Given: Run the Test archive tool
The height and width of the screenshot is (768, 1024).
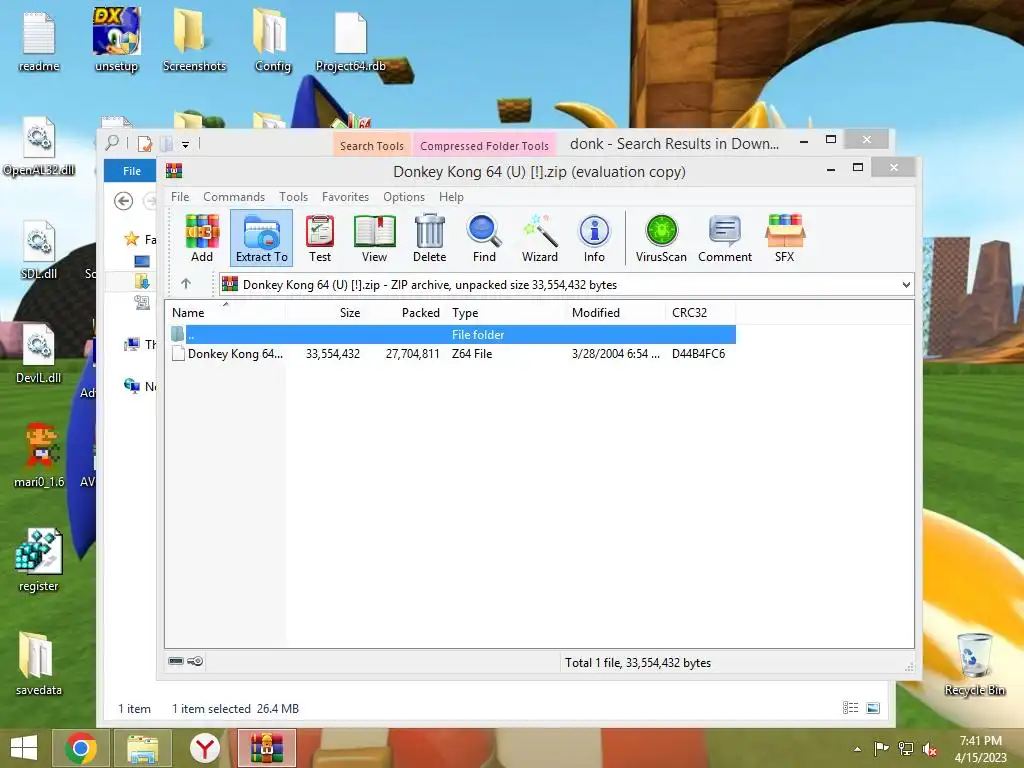Looking at the screenshot, I should [x=320, y=238].
